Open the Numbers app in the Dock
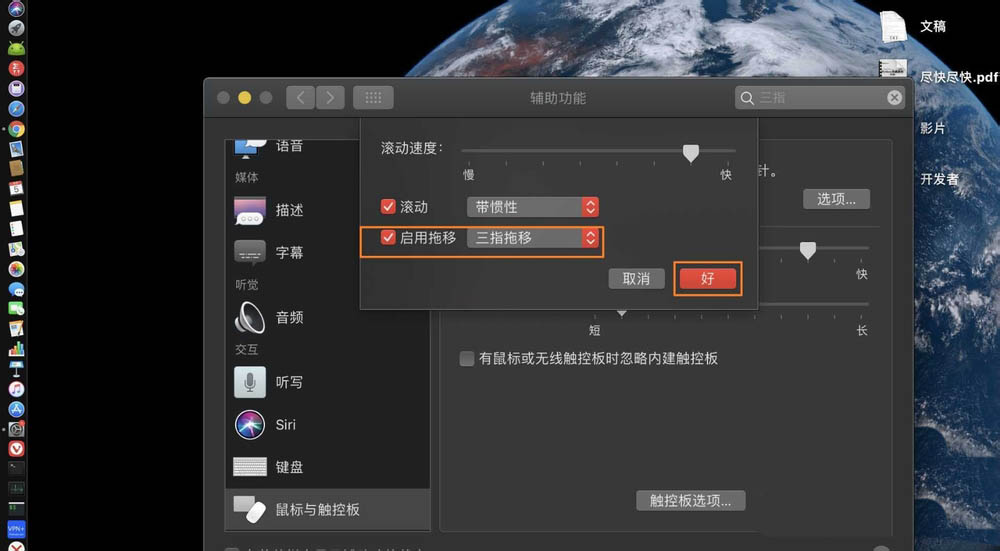Image resolution: width=1000 pixels, height=551 pixels. tap(16, 349)
